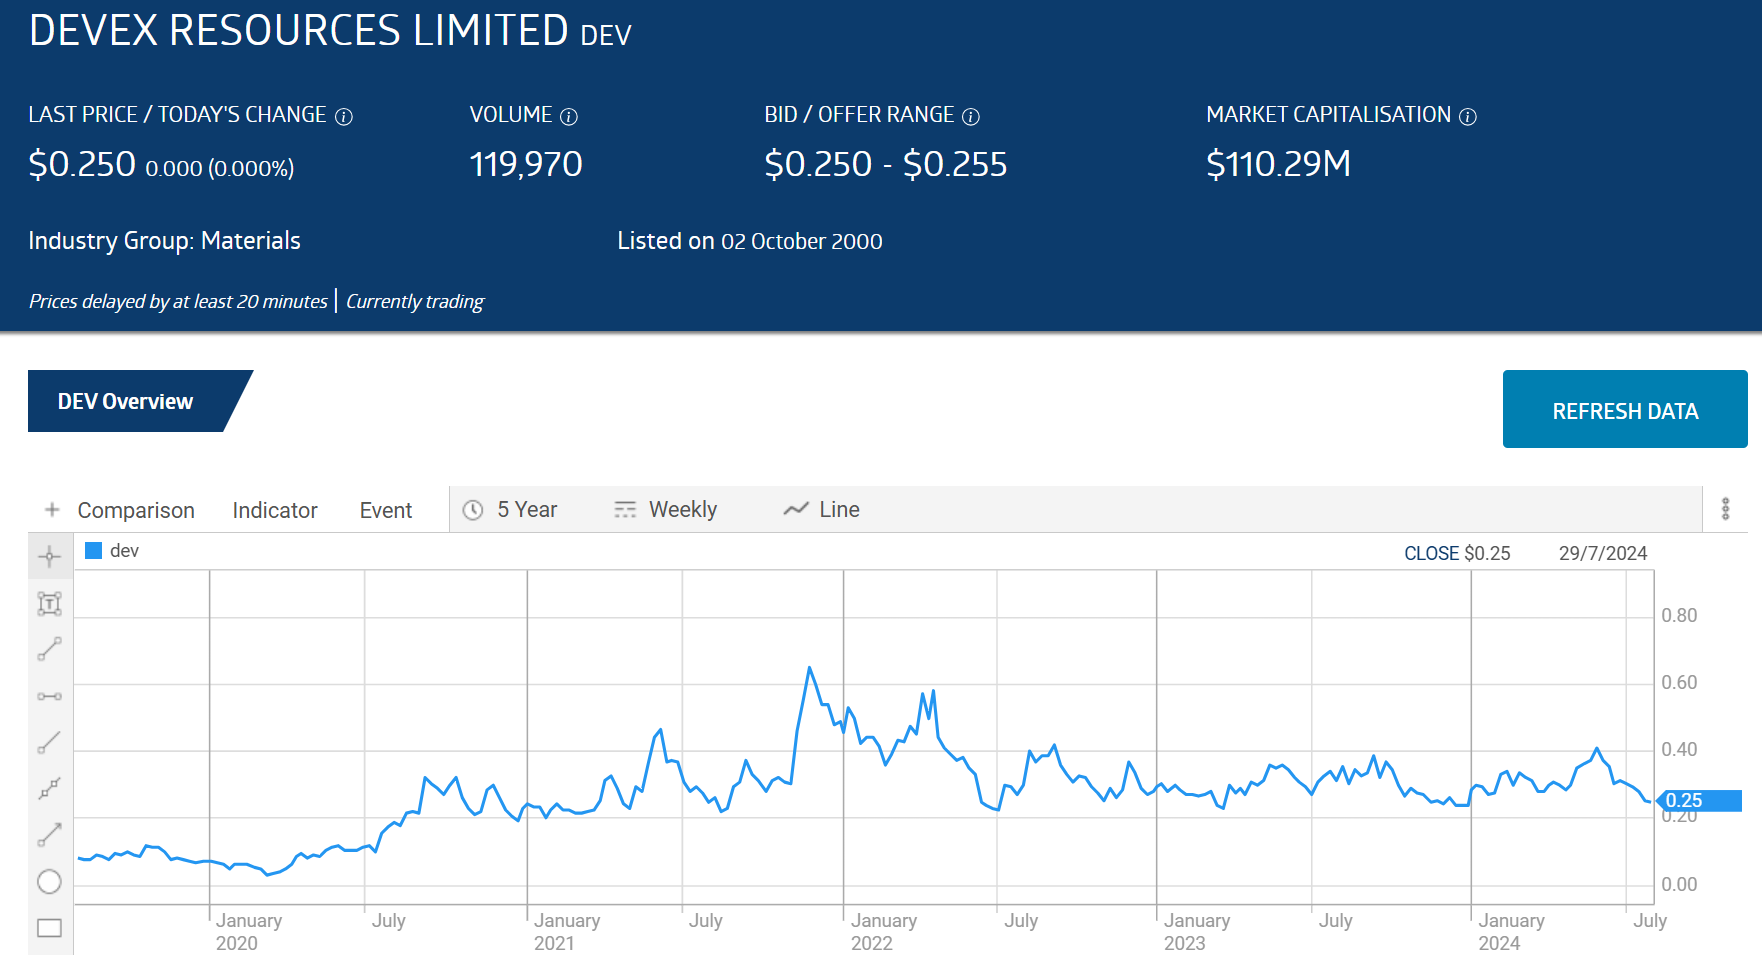Select the trend line tool
This screenshot has height=955, width=1762.
(x=50, y=742)
